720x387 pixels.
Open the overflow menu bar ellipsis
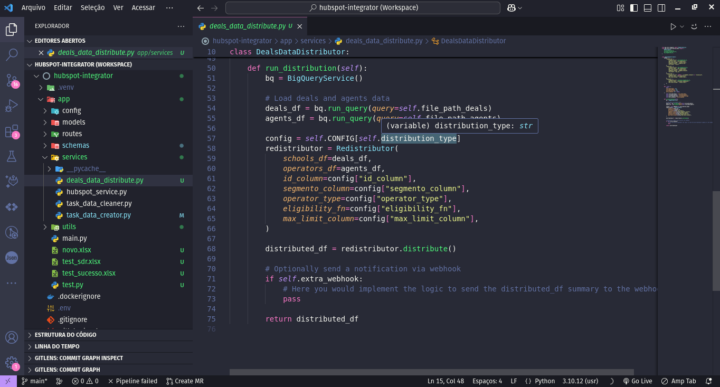(x=169, y=8)
